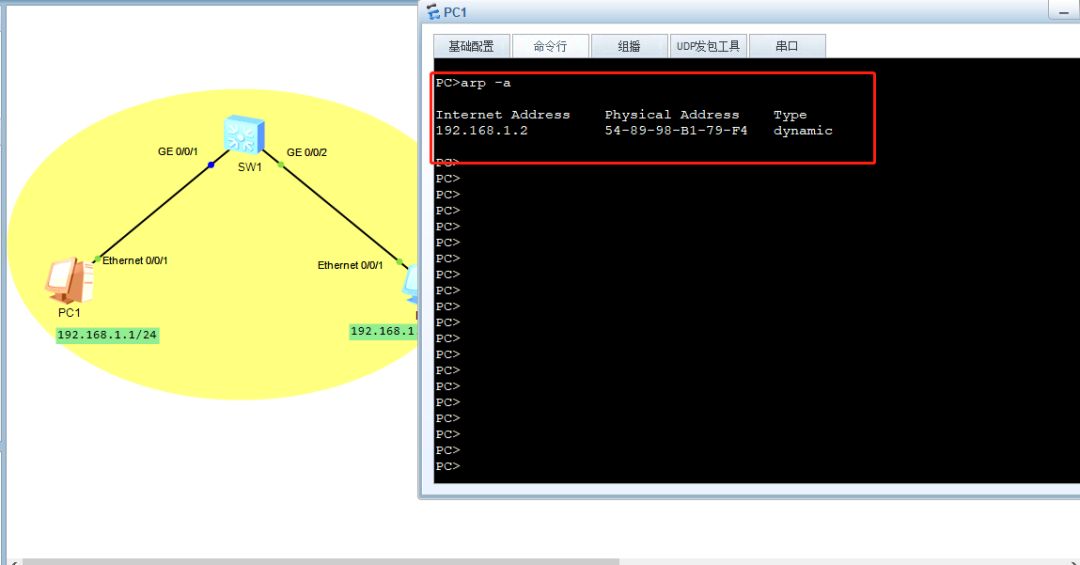The width and height of the screenshot is (1080, 565).
Task: Click PC1's Ethernet 0/0/1 port dot
Action: click(x=97, y=259)
